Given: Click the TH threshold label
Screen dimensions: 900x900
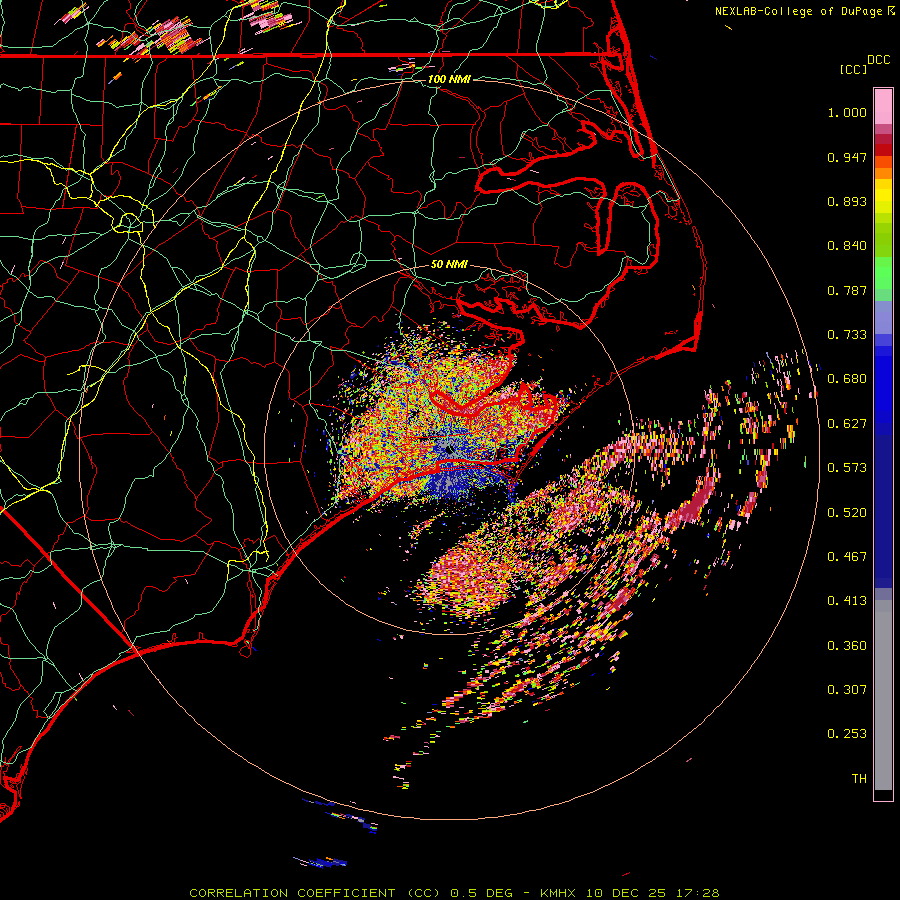Looking at the screenshot, I should click(x=859, y=779).
